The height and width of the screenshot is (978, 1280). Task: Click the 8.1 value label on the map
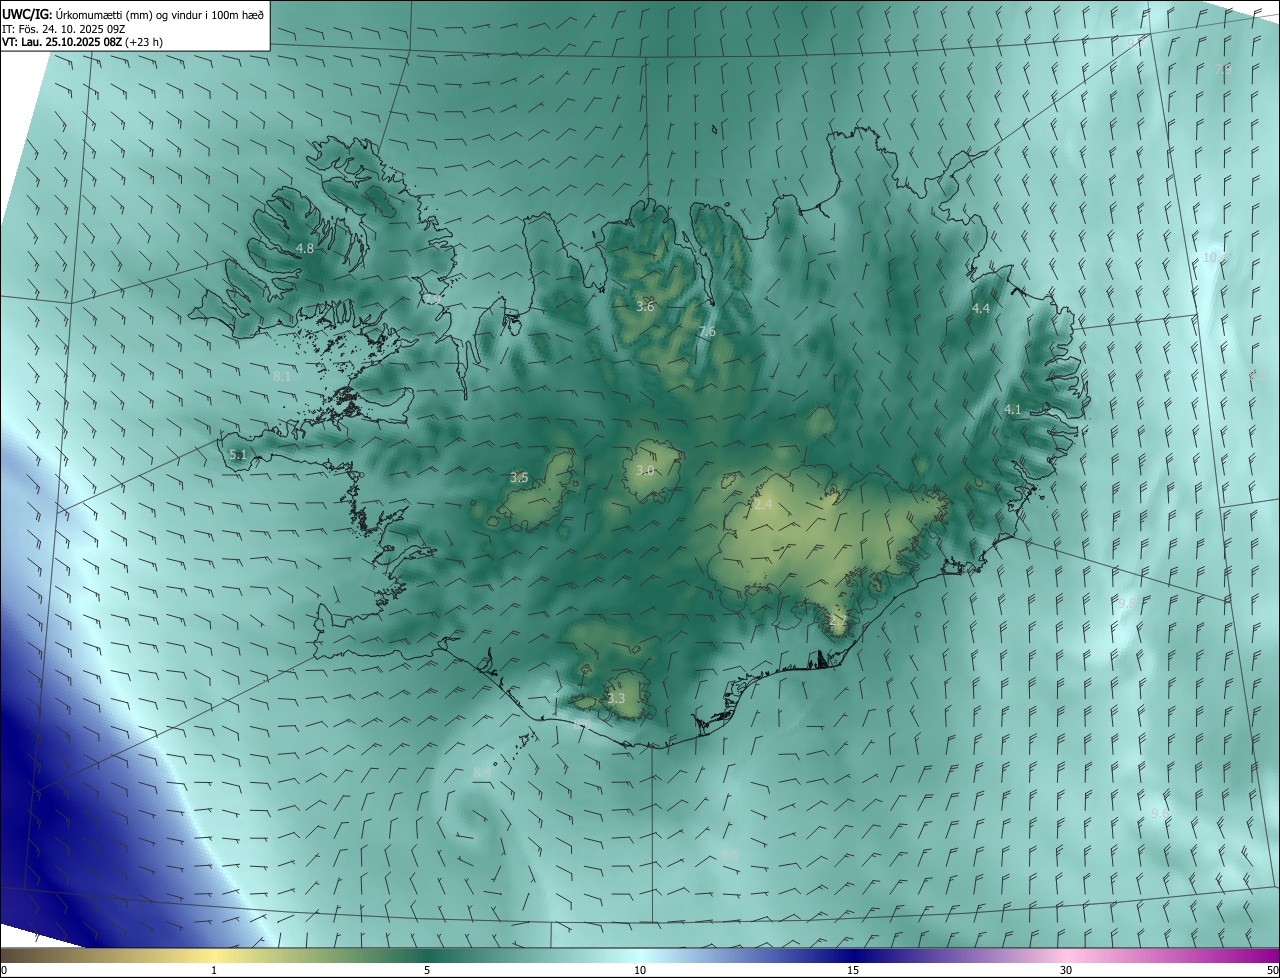[282, 376]
